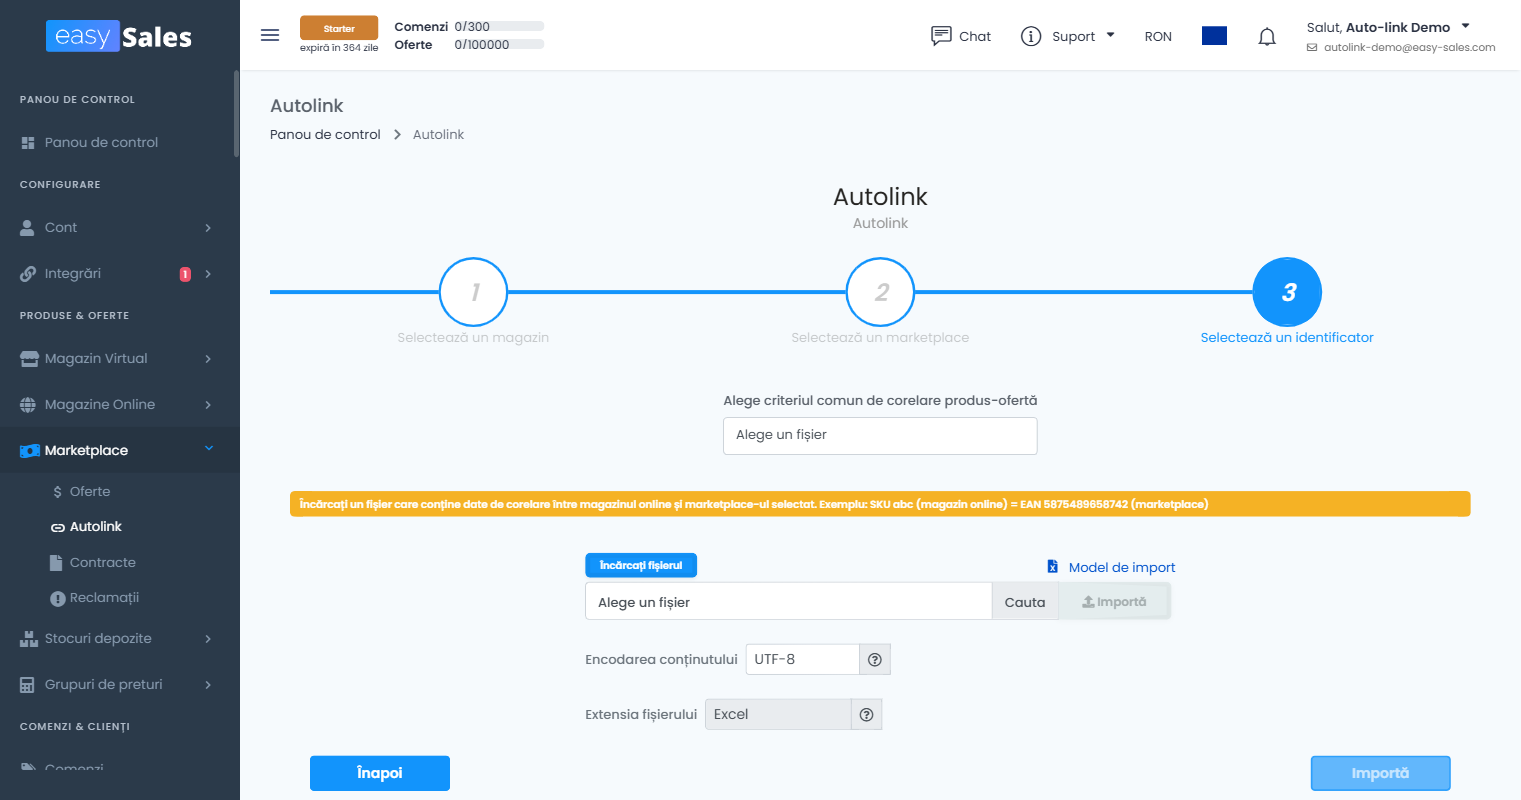
Task: Click help icon next to UTF-8 encoding
Action: tap(875, 660)
